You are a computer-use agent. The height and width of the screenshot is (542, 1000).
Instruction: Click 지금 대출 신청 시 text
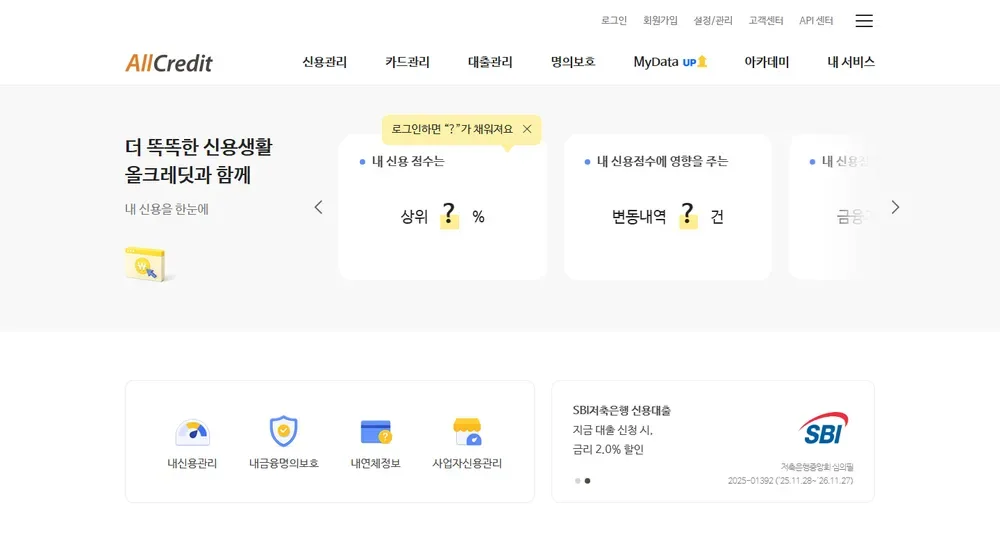tap(612, 430)
